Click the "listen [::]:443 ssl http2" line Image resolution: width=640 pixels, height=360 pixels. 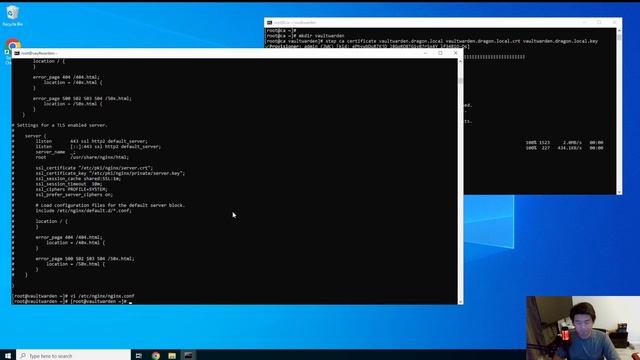click(98, 147)
